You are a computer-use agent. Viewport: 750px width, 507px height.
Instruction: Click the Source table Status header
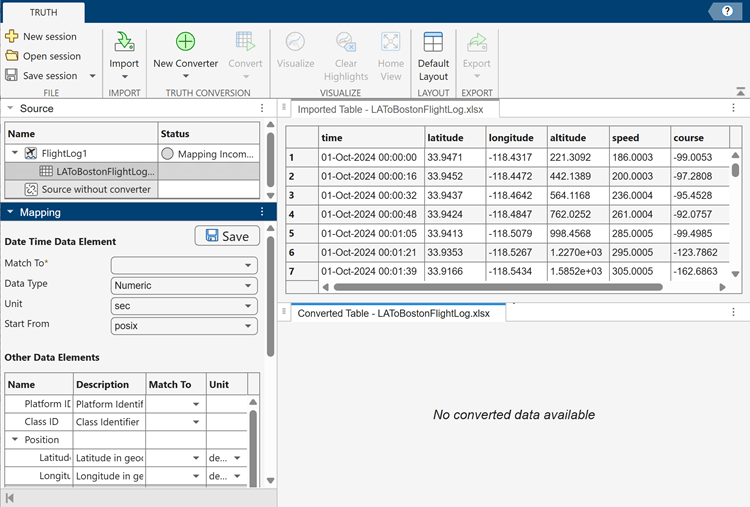[x=209, y=133]
